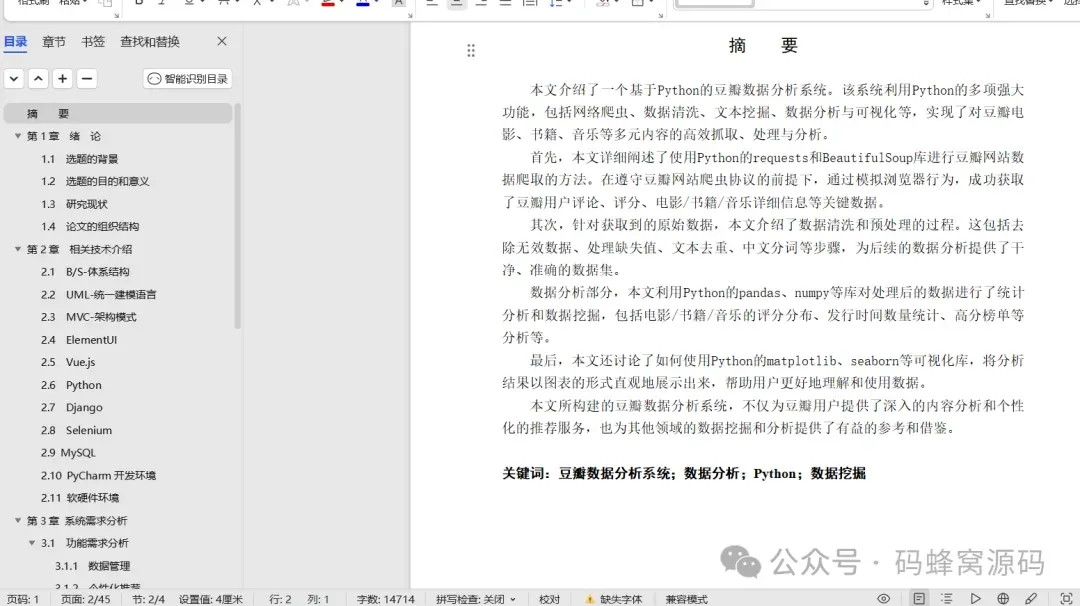The image size is (1080, 606).
Task: Select 3.1 功能需求分析 heading text
Action: (x=85, y=543)
